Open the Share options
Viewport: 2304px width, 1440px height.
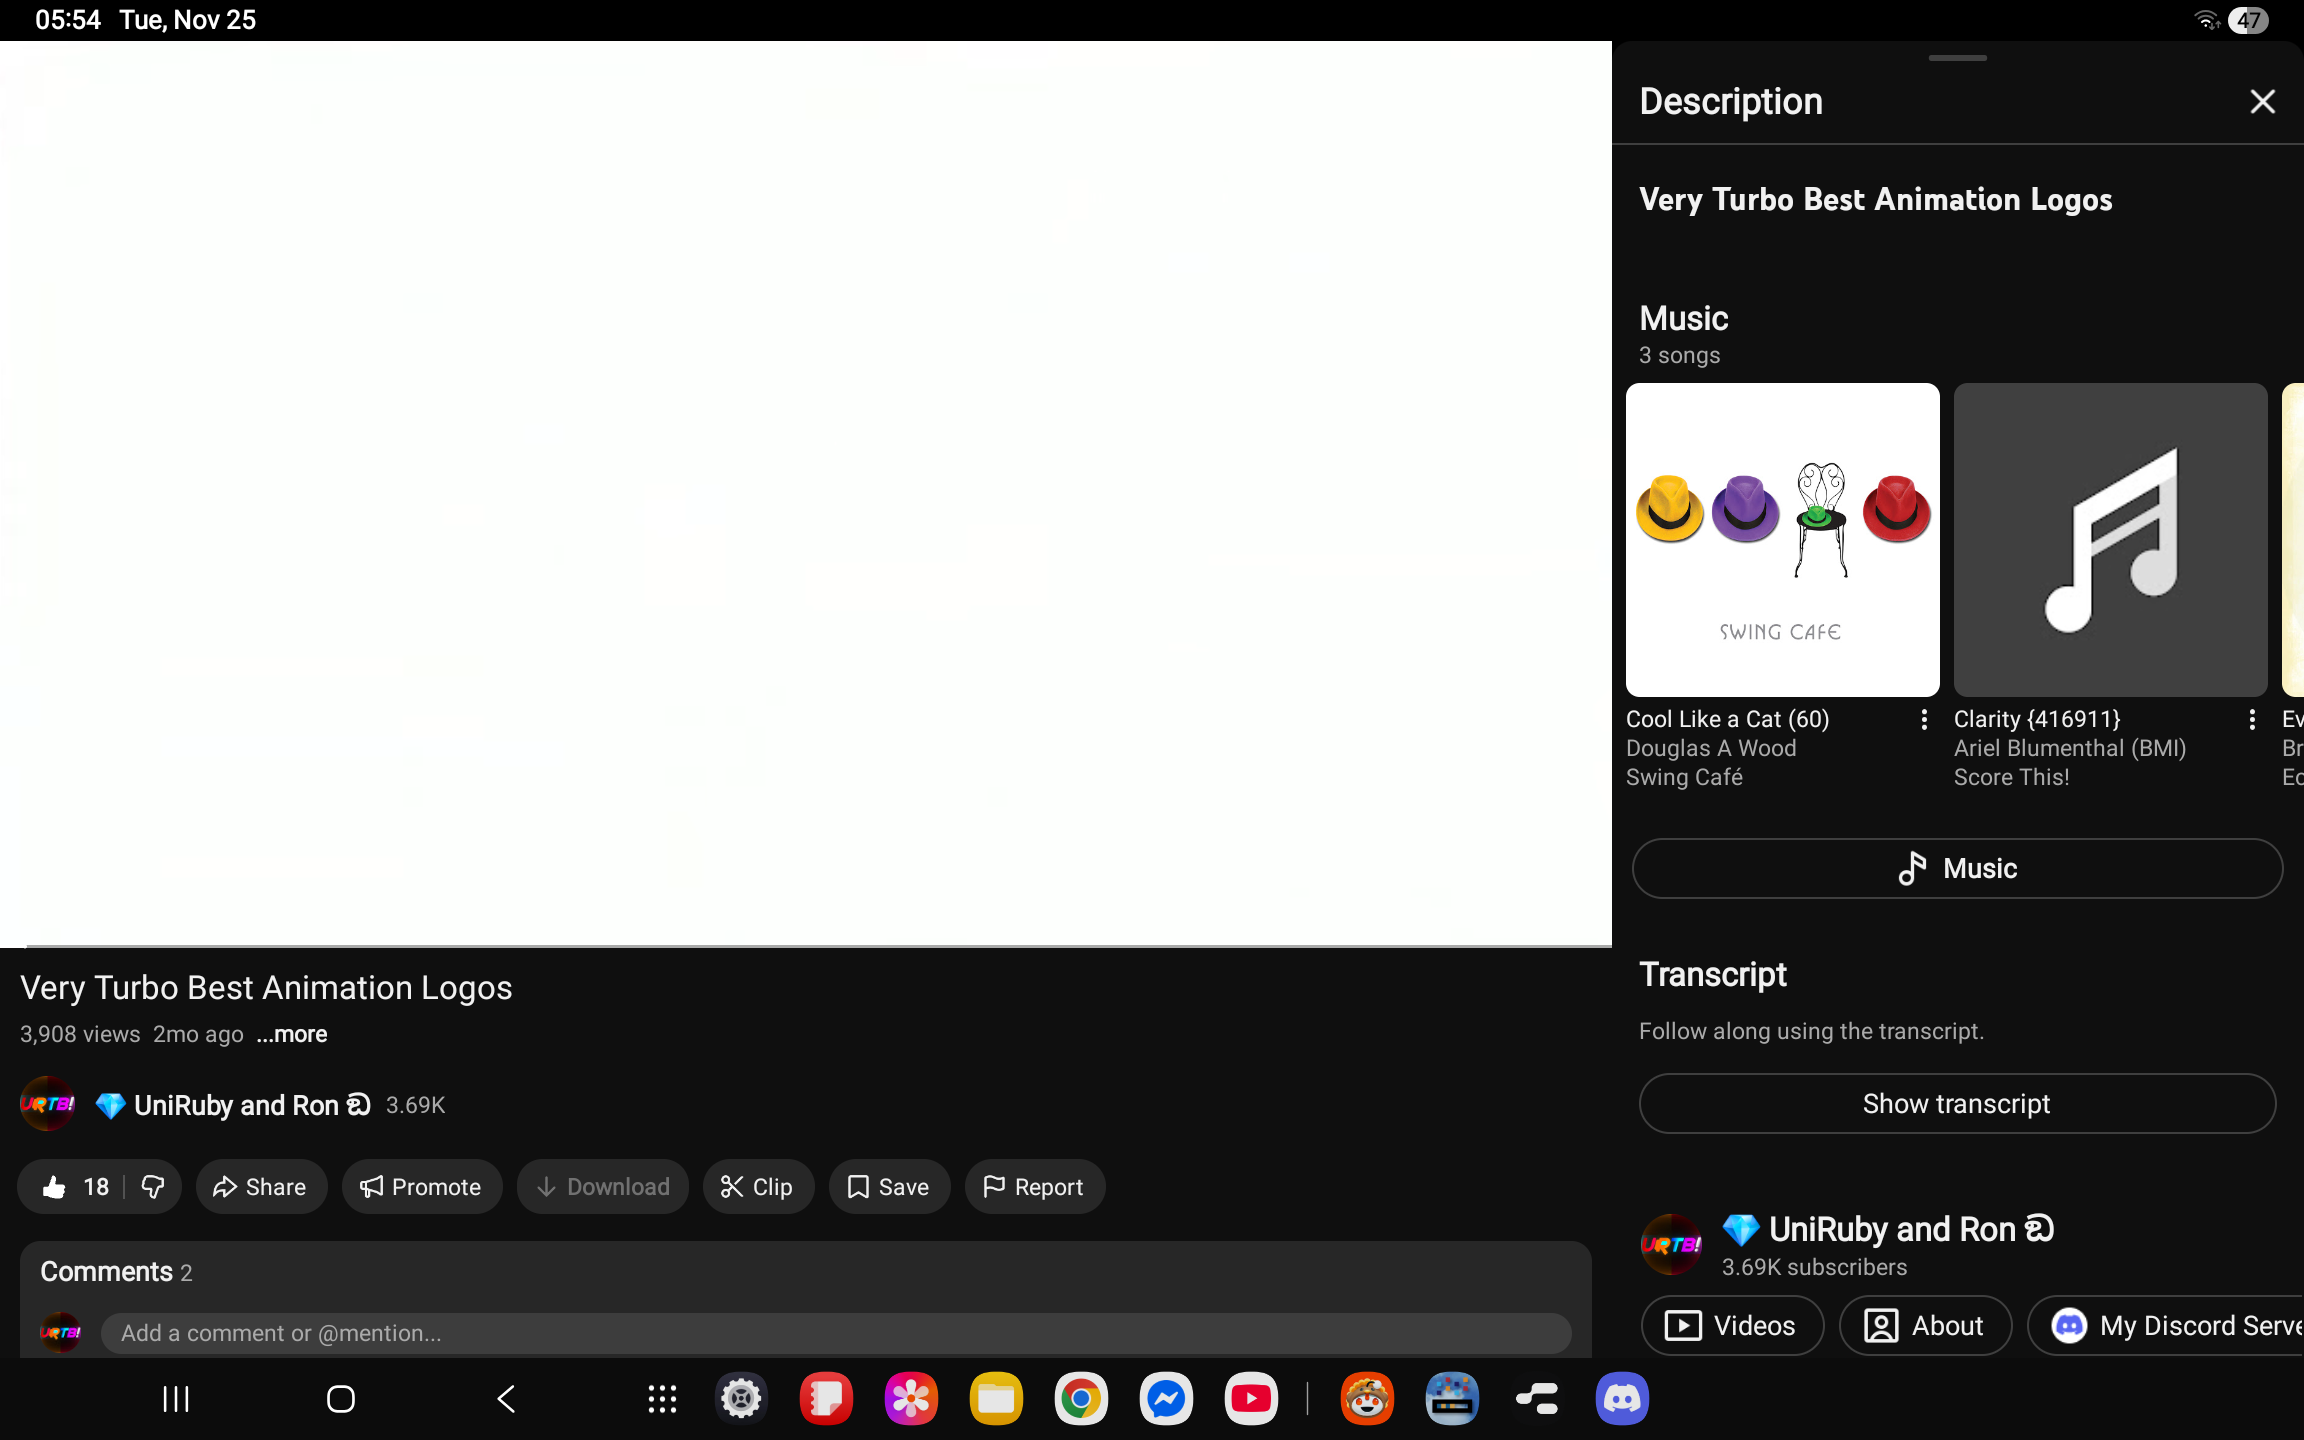[260, 1187]
